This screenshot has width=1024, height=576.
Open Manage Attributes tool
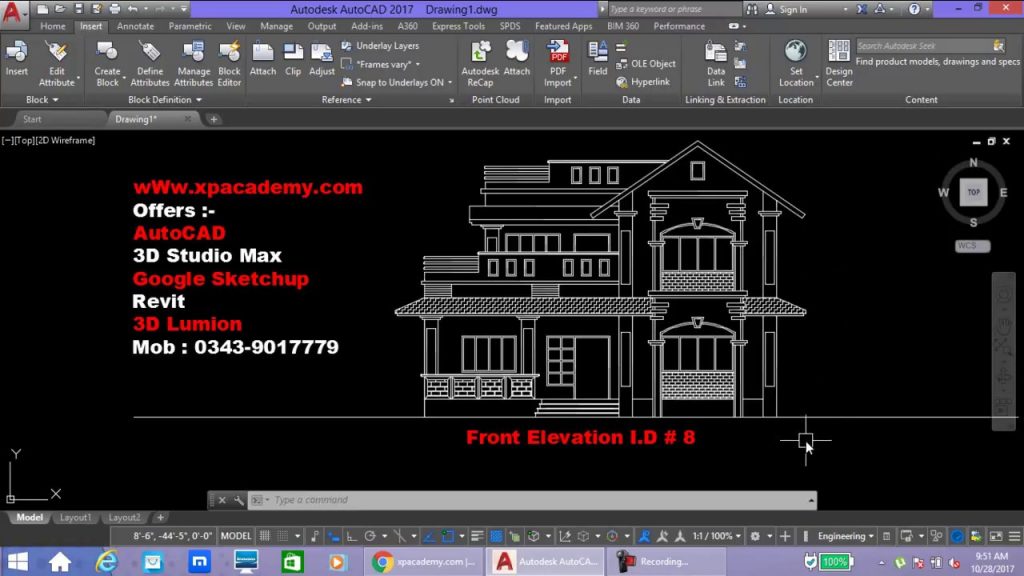click(x=193, y=64)
